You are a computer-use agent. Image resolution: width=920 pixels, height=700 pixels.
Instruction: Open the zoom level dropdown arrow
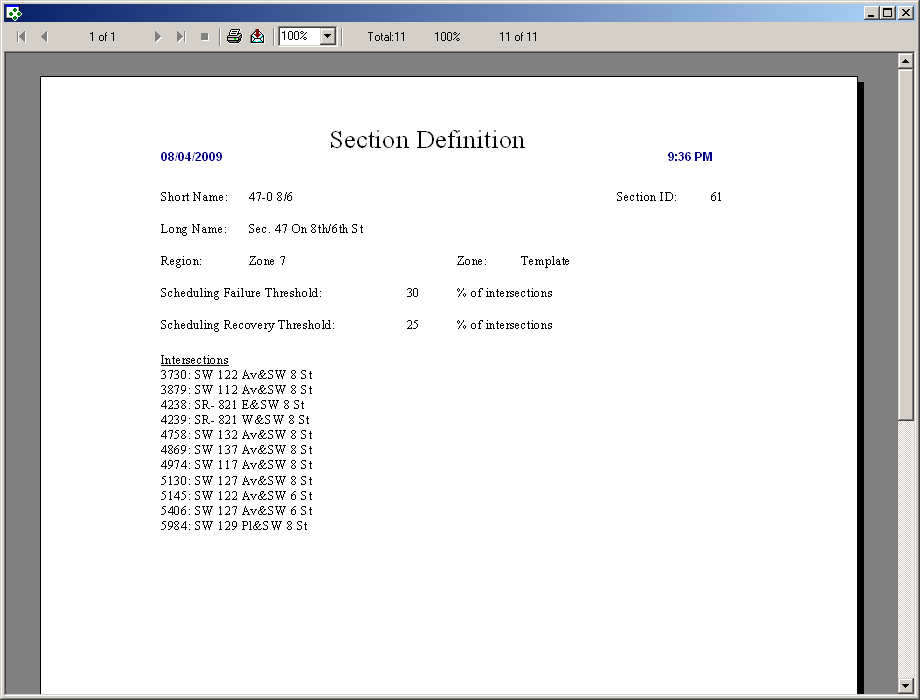tap(327, 37)
